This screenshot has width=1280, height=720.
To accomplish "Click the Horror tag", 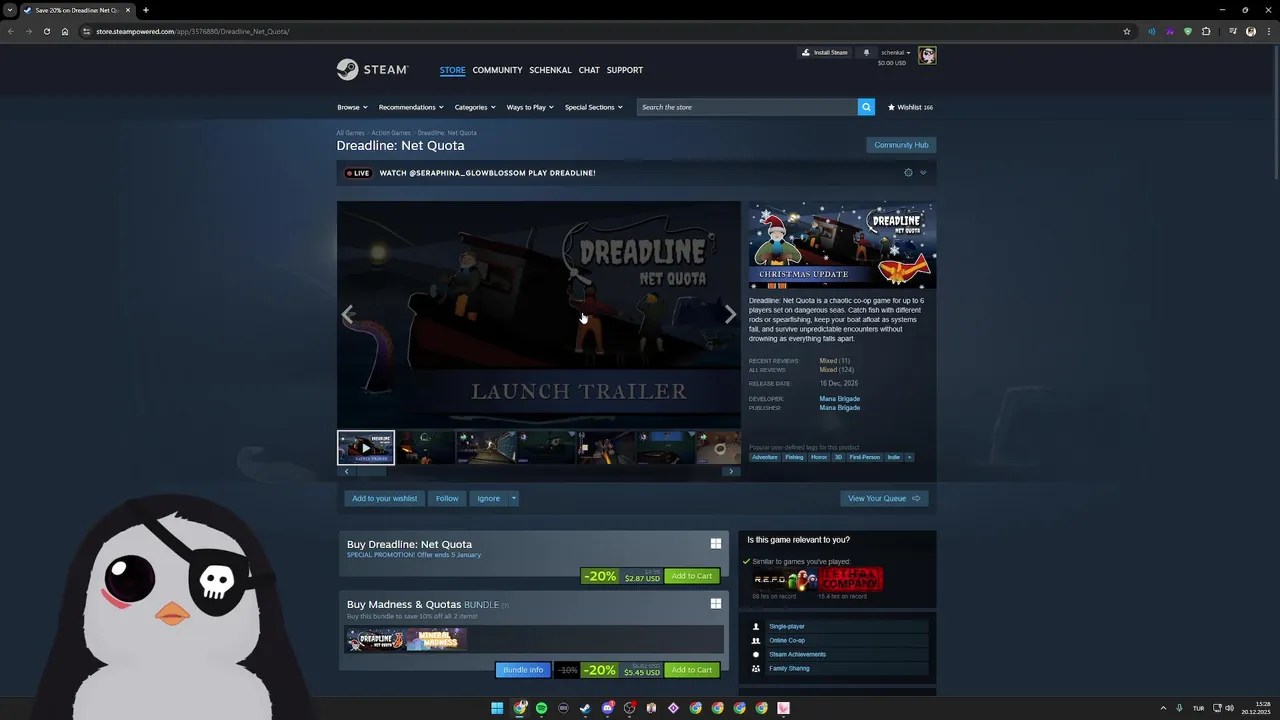I will (x=819, y=457).
